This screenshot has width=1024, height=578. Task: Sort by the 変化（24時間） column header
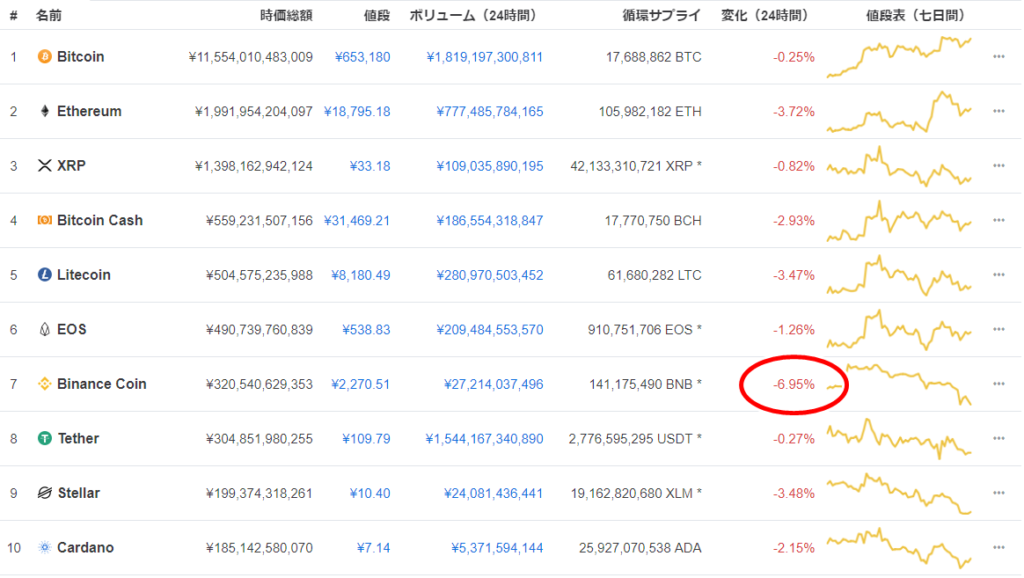765,15
